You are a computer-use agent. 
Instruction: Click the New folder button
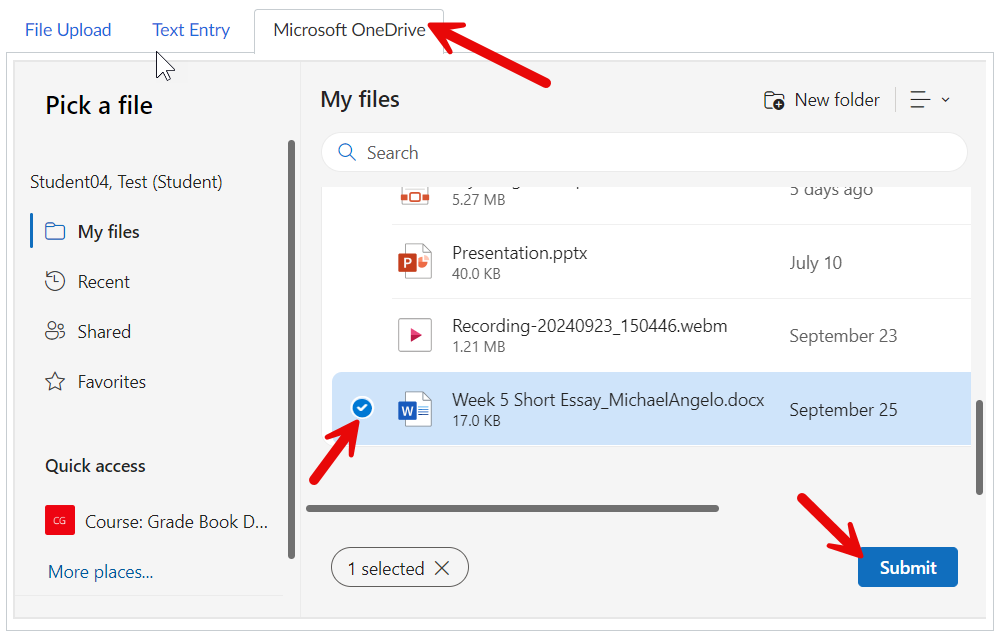pos(821,100)
